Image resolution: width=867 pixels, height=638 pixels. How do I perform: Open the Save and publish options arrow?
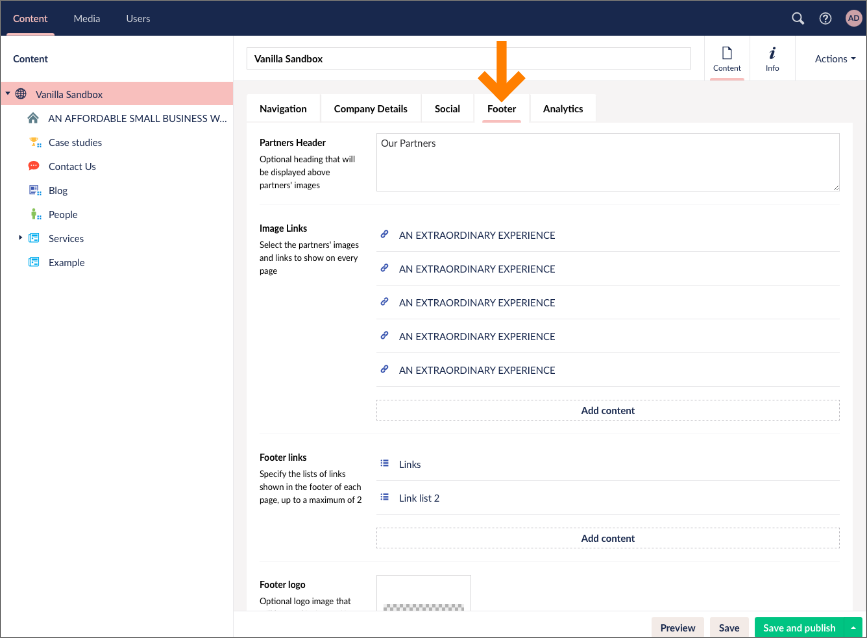tap(853, 628)
